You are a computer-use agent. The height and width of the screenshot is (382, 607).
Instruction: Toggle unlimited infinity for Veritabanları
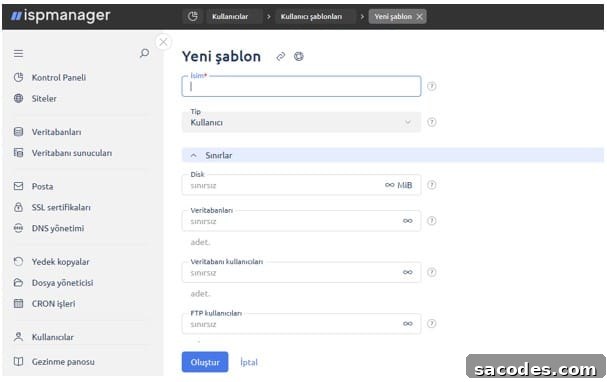coord(407,221)
